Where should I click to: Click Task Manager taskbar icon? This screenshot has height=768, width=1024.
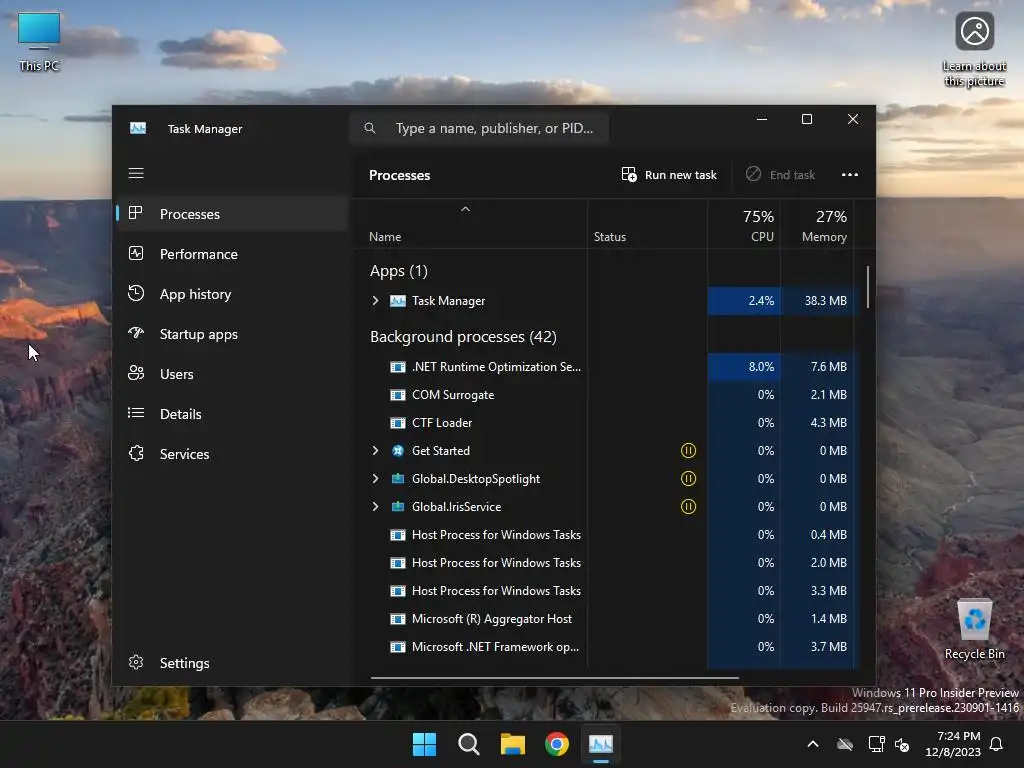coord(601,744)
